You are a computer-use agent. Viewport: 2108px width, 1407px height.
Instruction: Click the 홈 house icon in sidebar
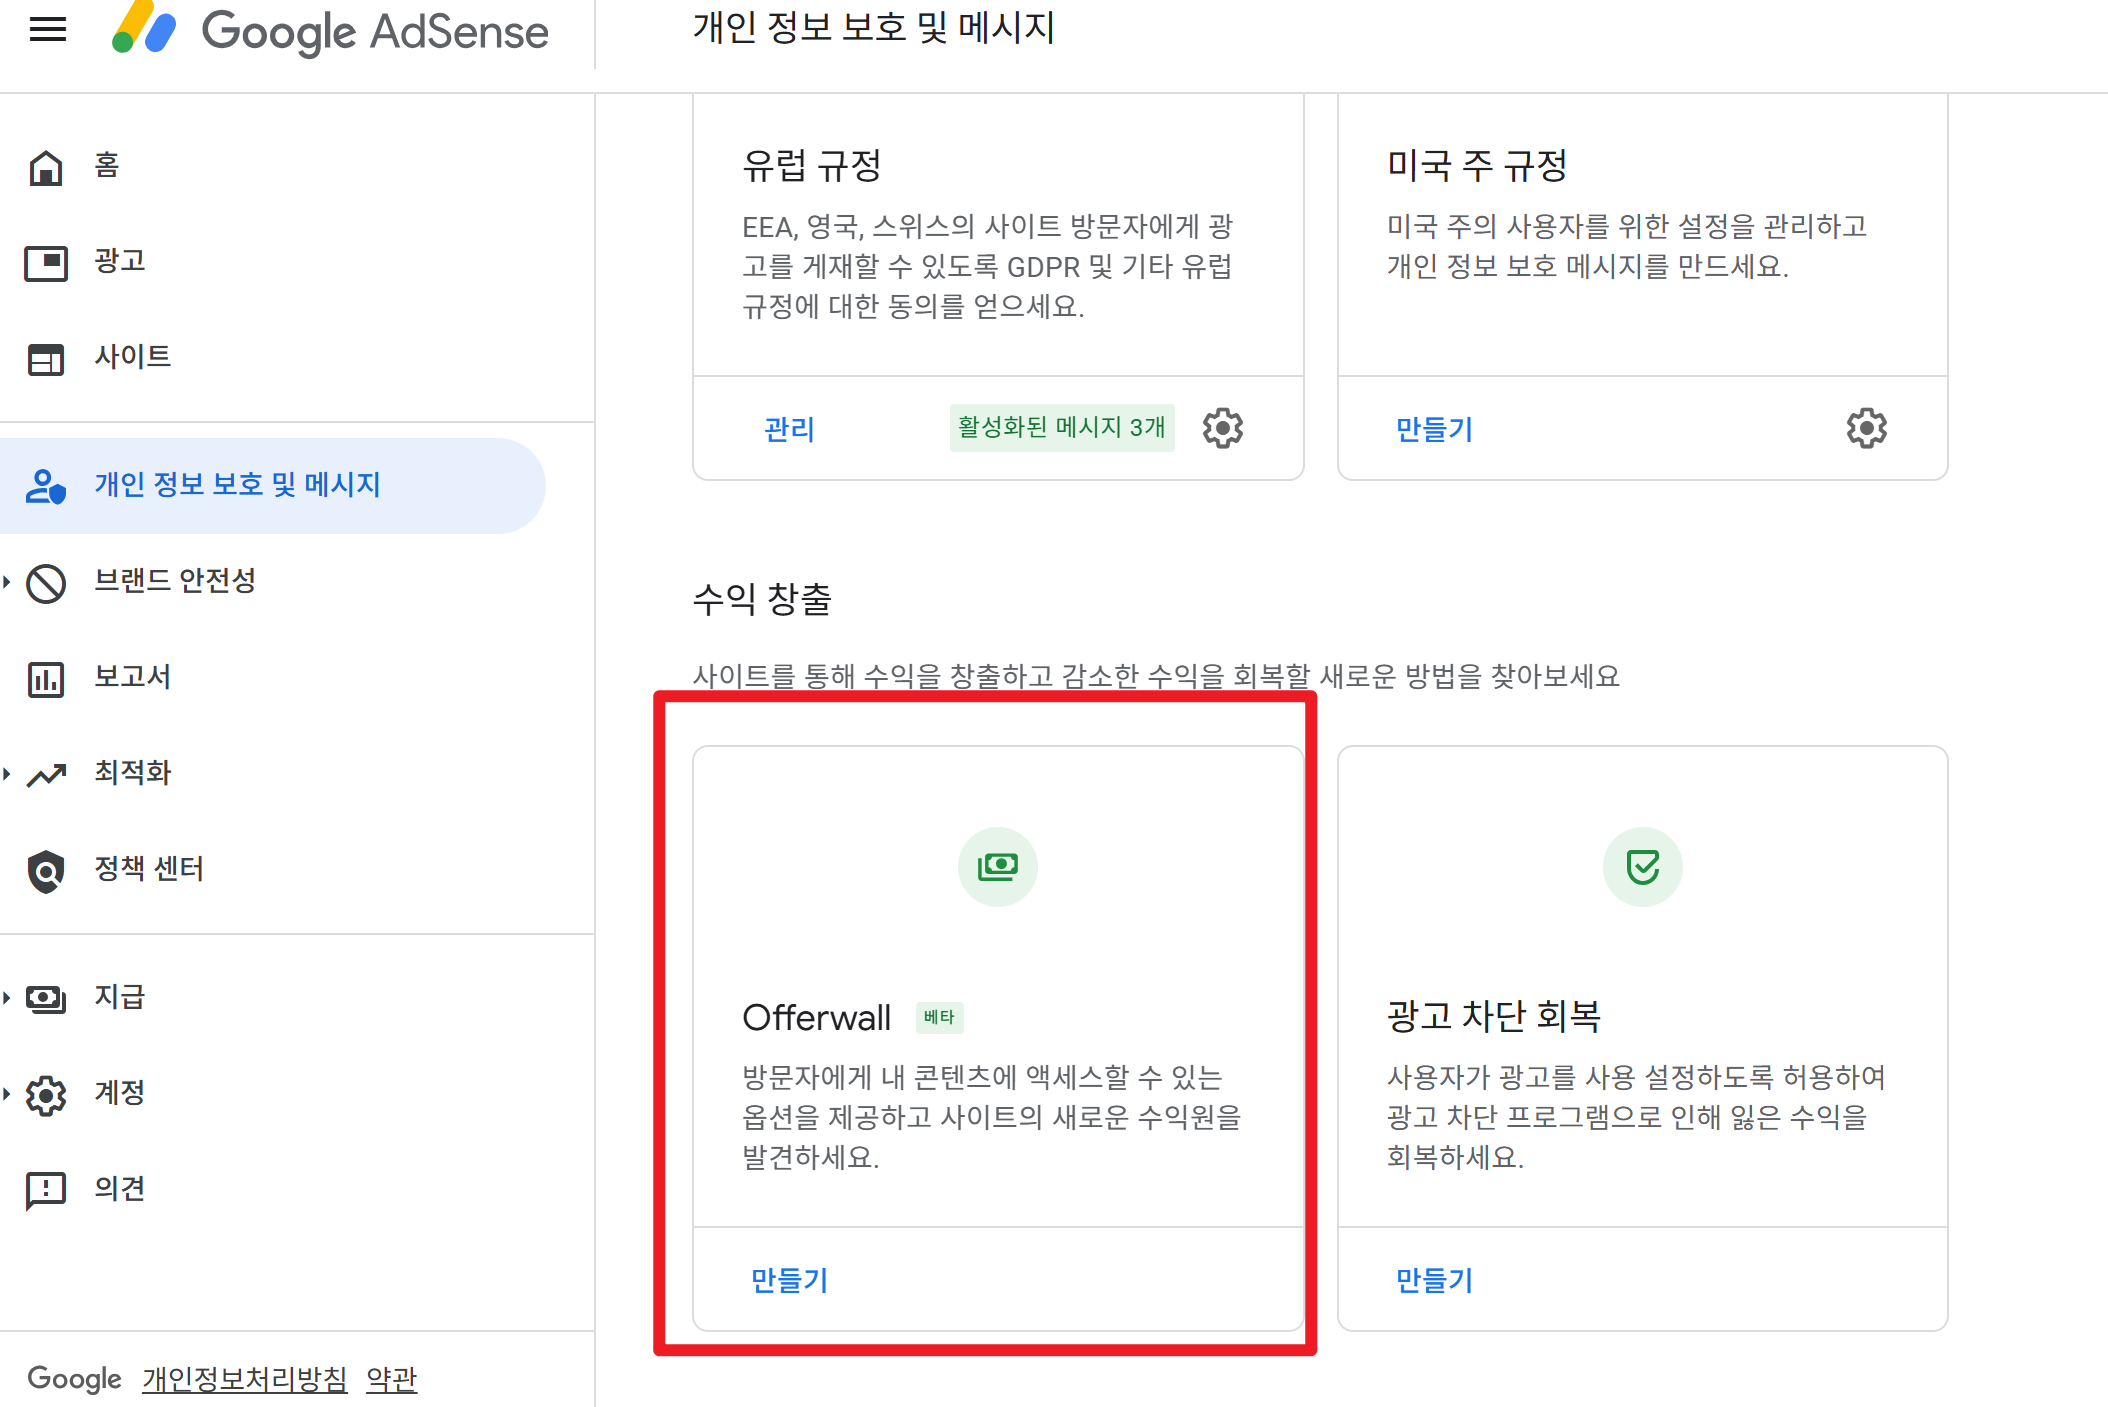[x=46, y=167]
